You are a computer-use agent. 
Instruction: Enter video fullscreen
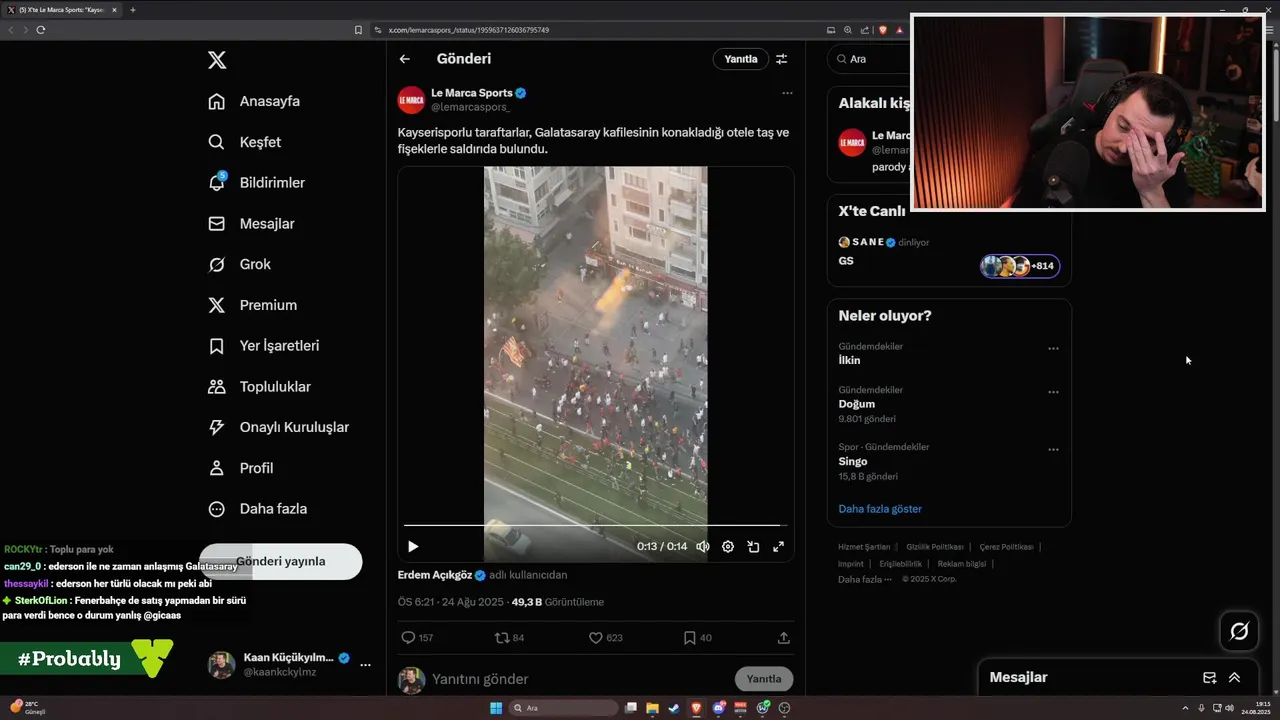click(x=778, y=546)
